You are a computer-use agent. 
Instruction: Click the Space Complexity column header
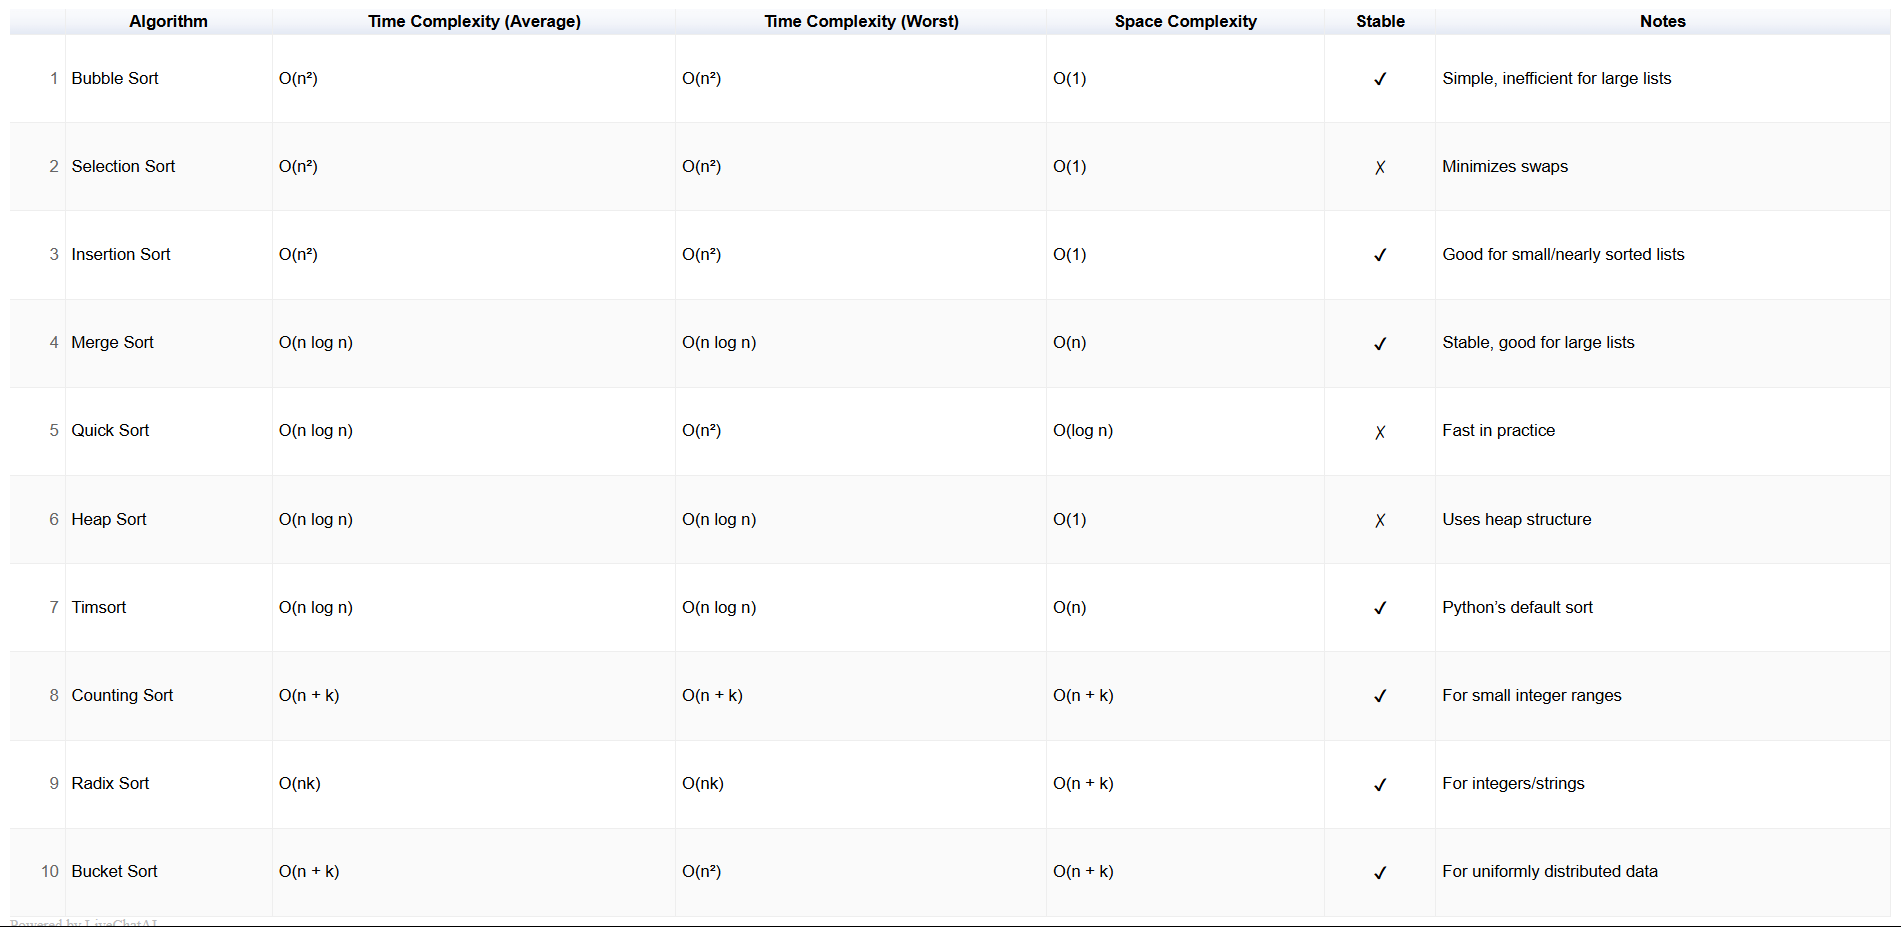[1185, 21]
